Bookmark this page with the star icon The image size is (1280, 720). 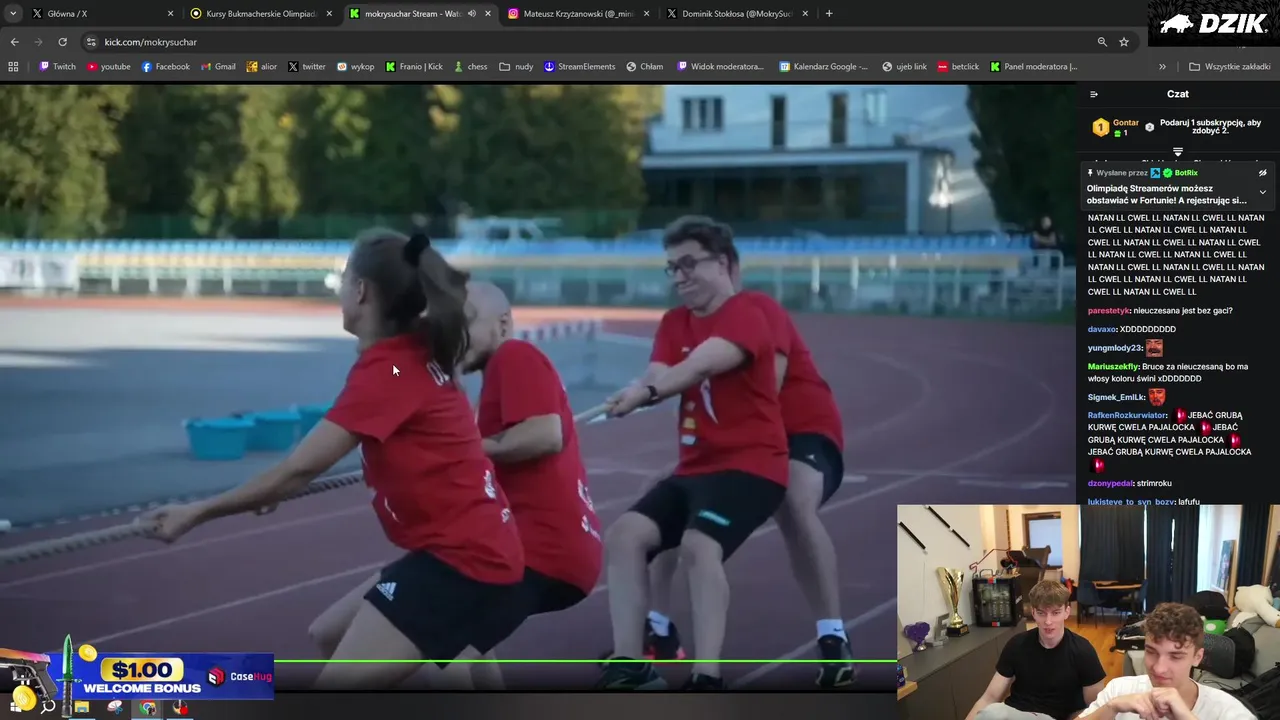point(1124,42)
